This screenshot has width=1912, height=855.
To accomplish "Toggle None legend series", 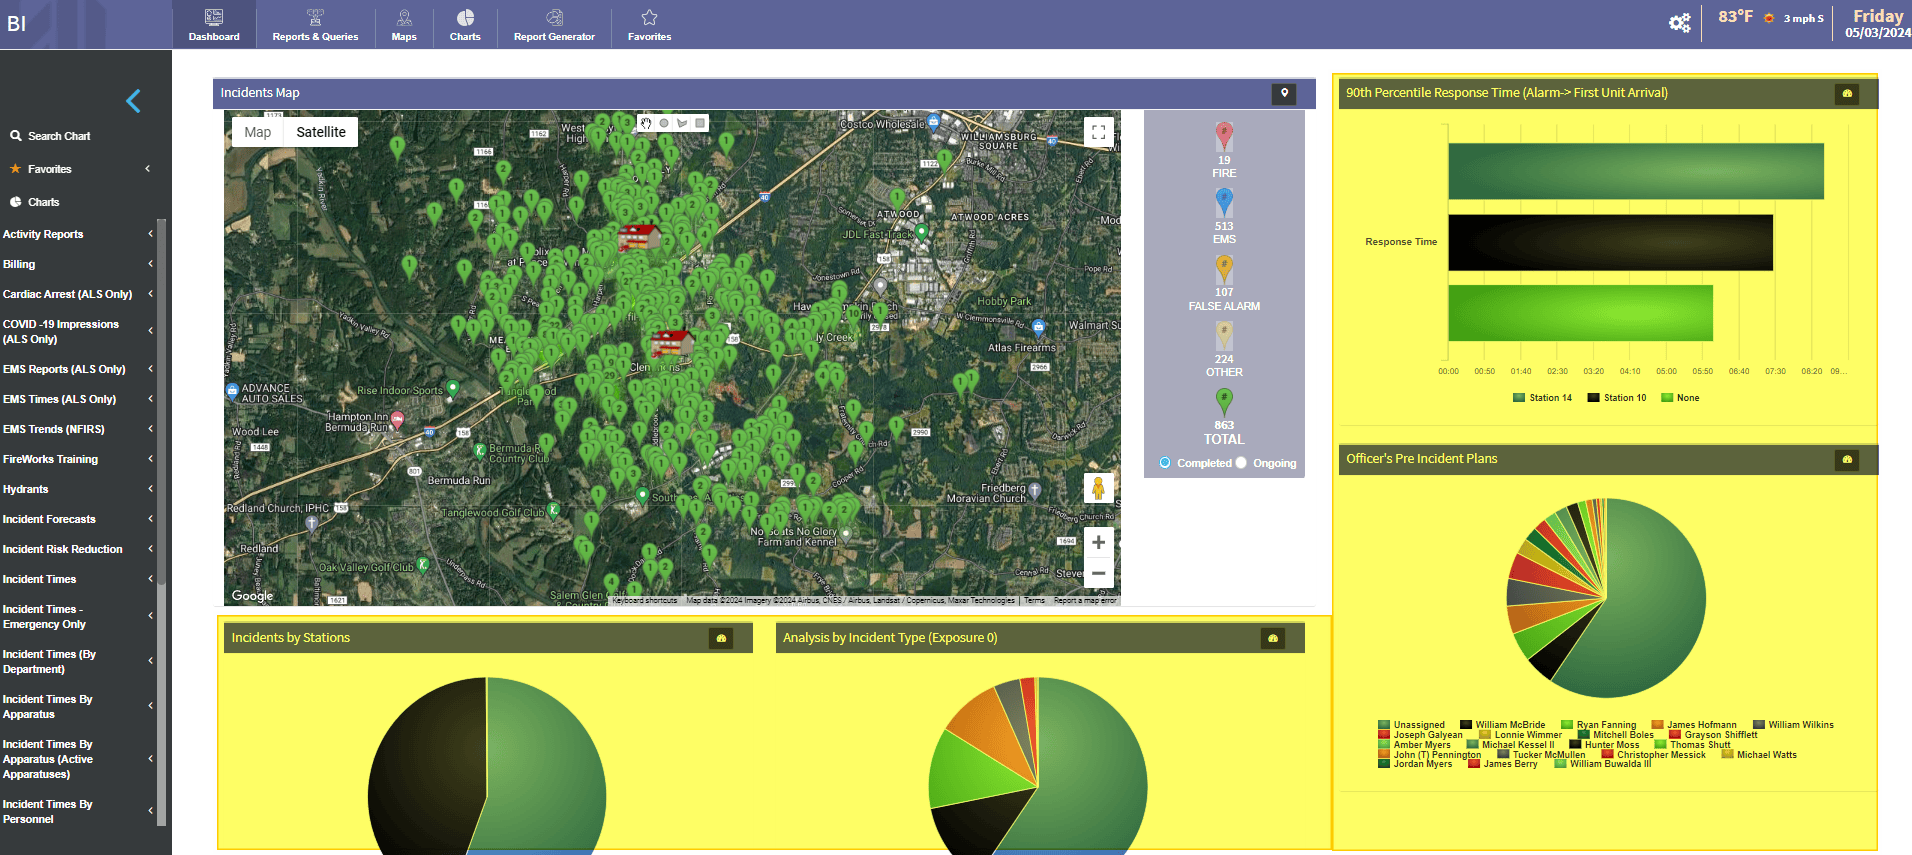I will click(1680, 398).
